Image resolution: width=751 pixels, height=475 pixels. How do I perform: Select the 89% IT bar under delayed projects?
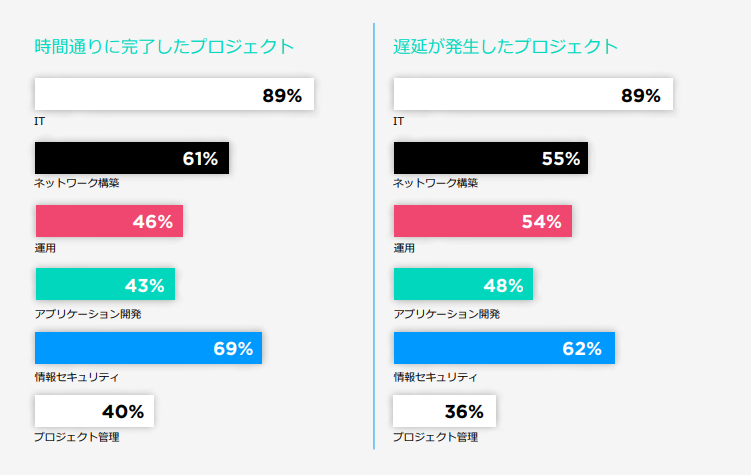533,95
